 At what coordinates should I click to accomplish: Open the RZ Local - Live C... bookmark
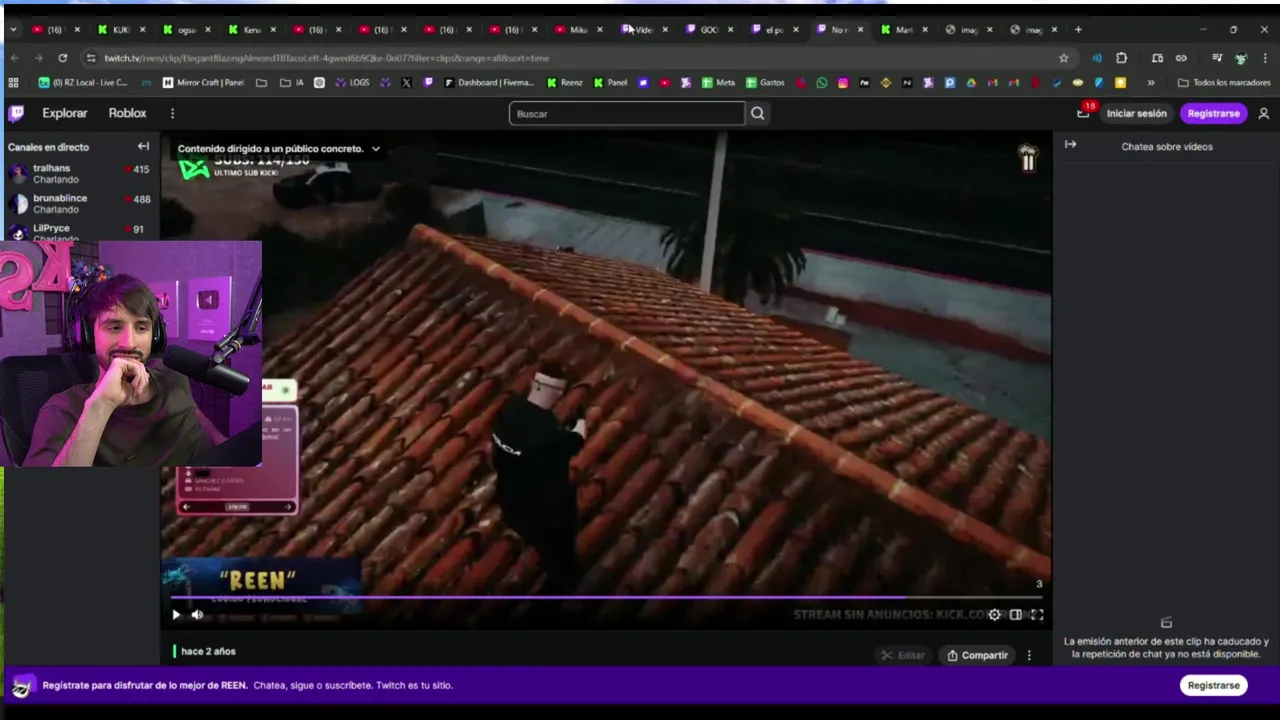tap(83, 83)
